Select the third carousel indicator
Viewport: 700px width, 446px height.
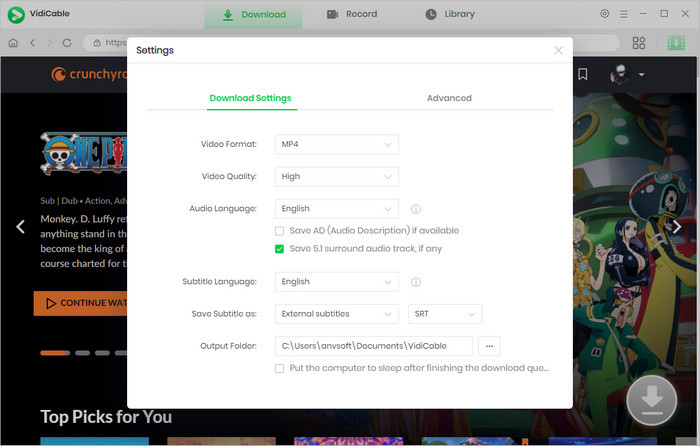(102, 353)
